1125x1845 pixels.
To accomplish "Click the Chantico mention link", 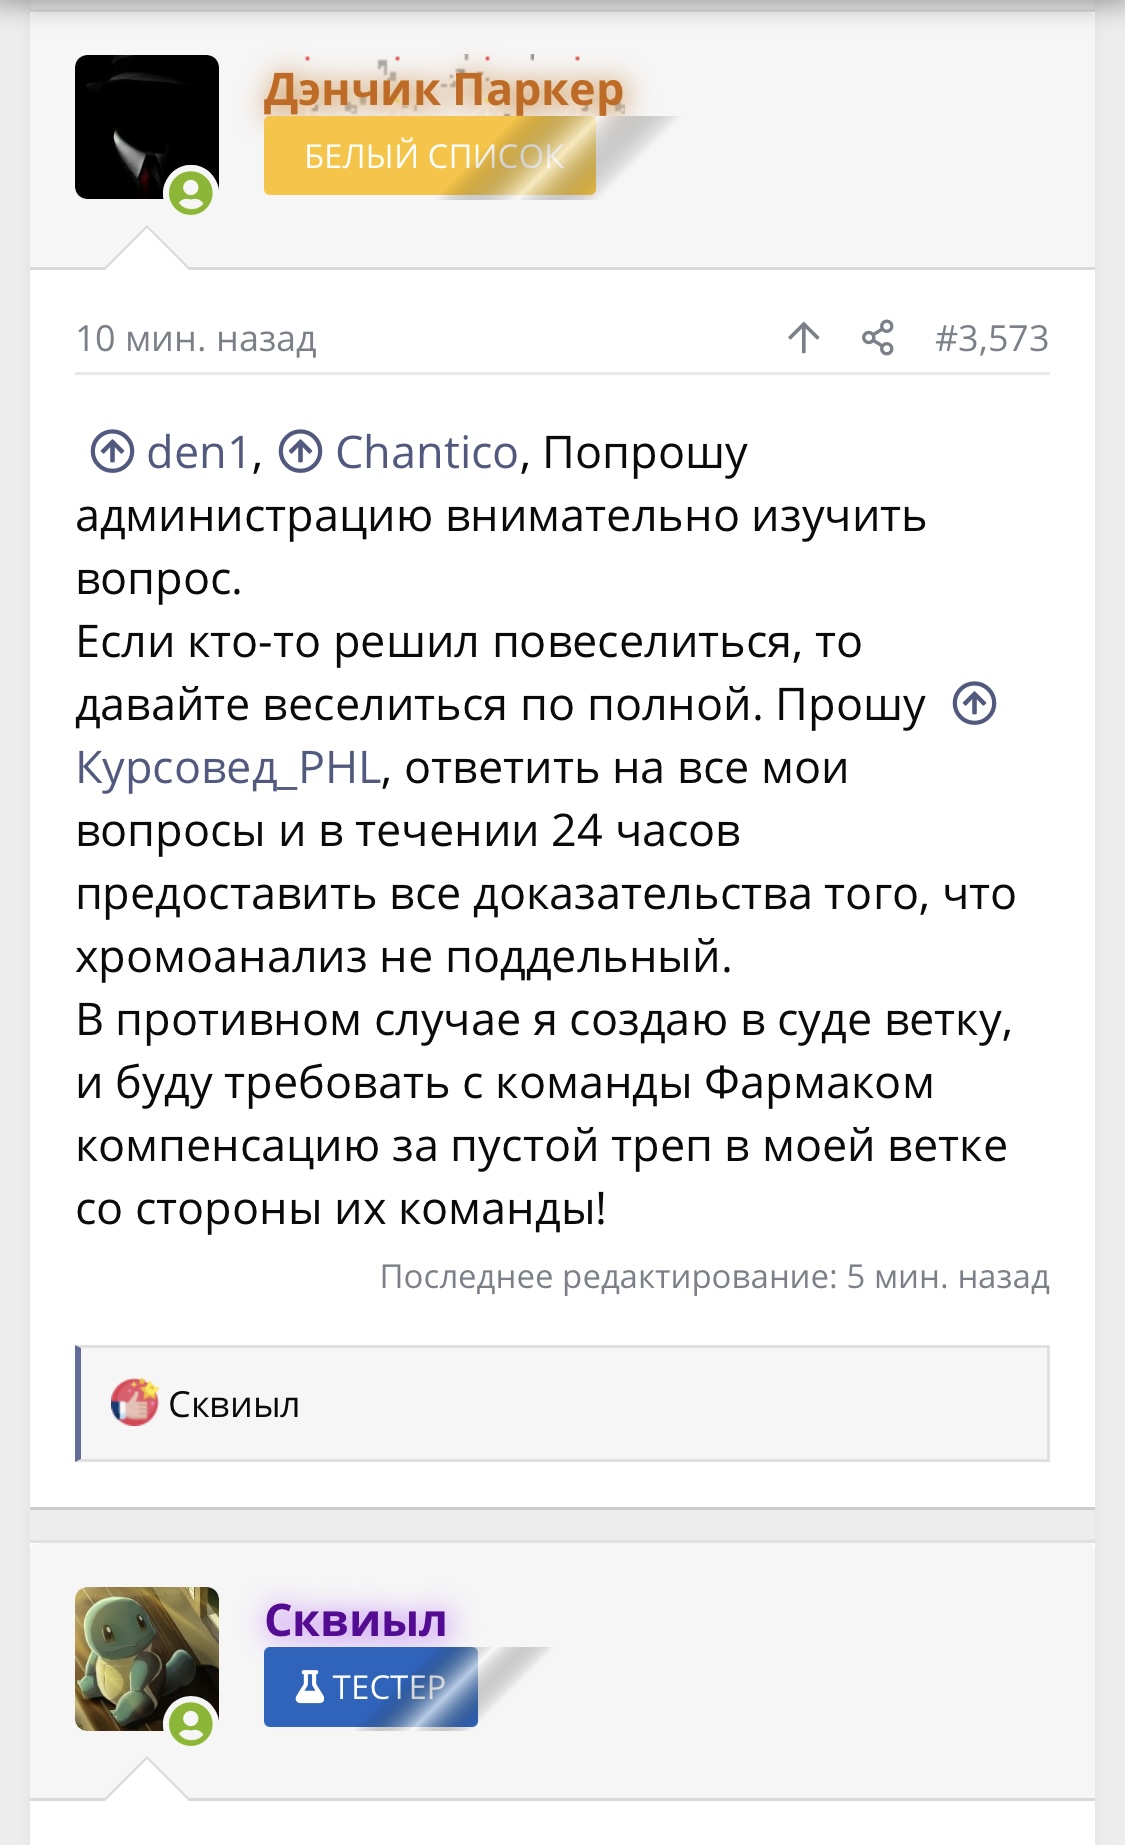I will click(x=426, y=453).
